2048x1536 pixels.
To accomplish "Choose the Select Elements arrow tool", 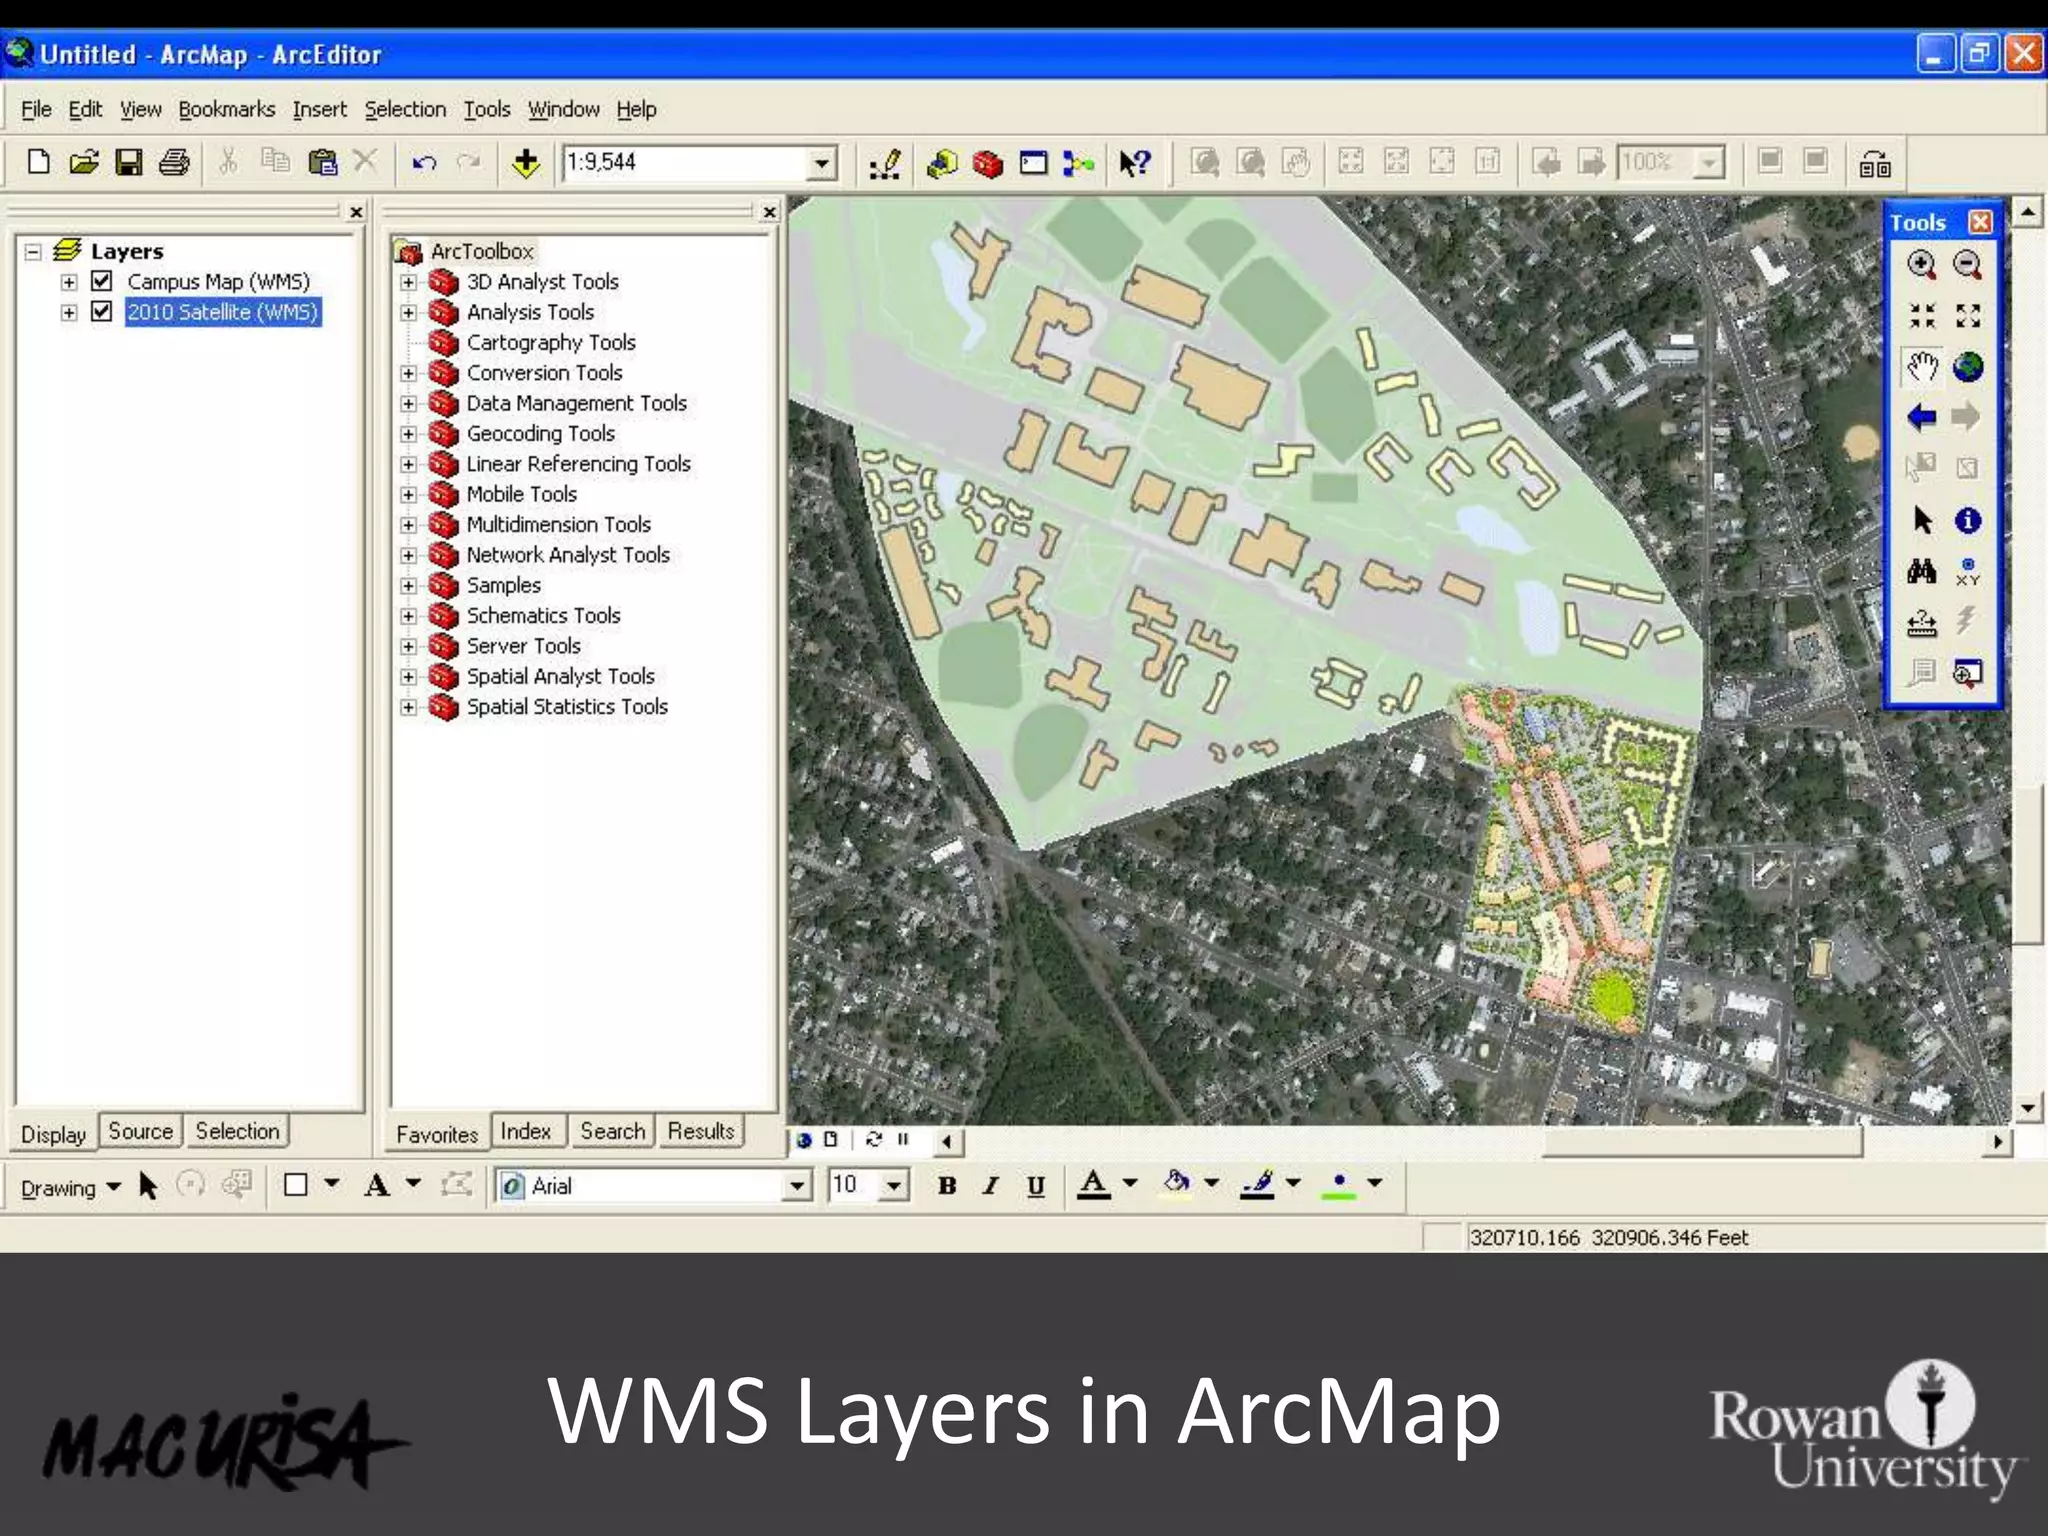I will 1921,520.
